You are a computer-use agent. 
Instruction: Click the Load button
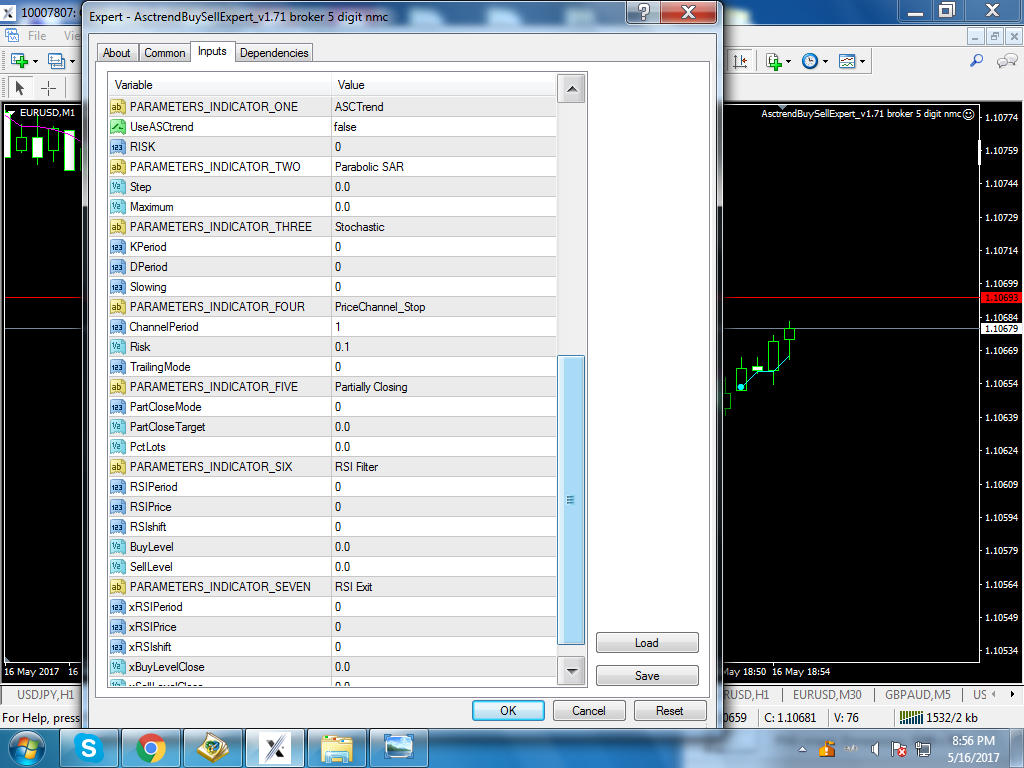tap(647, 643)
